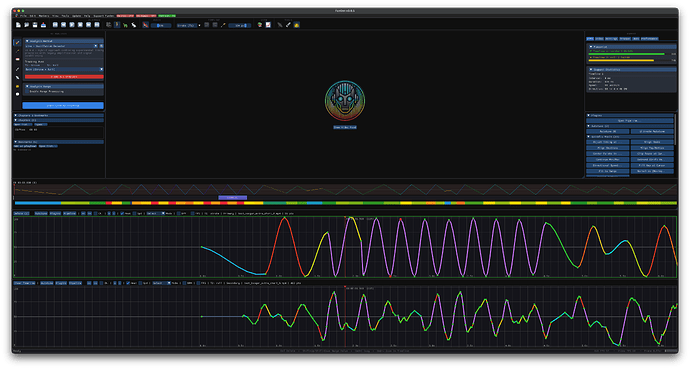
Task: Click the save disk toolbar icon
Action: tap(35, 25)
